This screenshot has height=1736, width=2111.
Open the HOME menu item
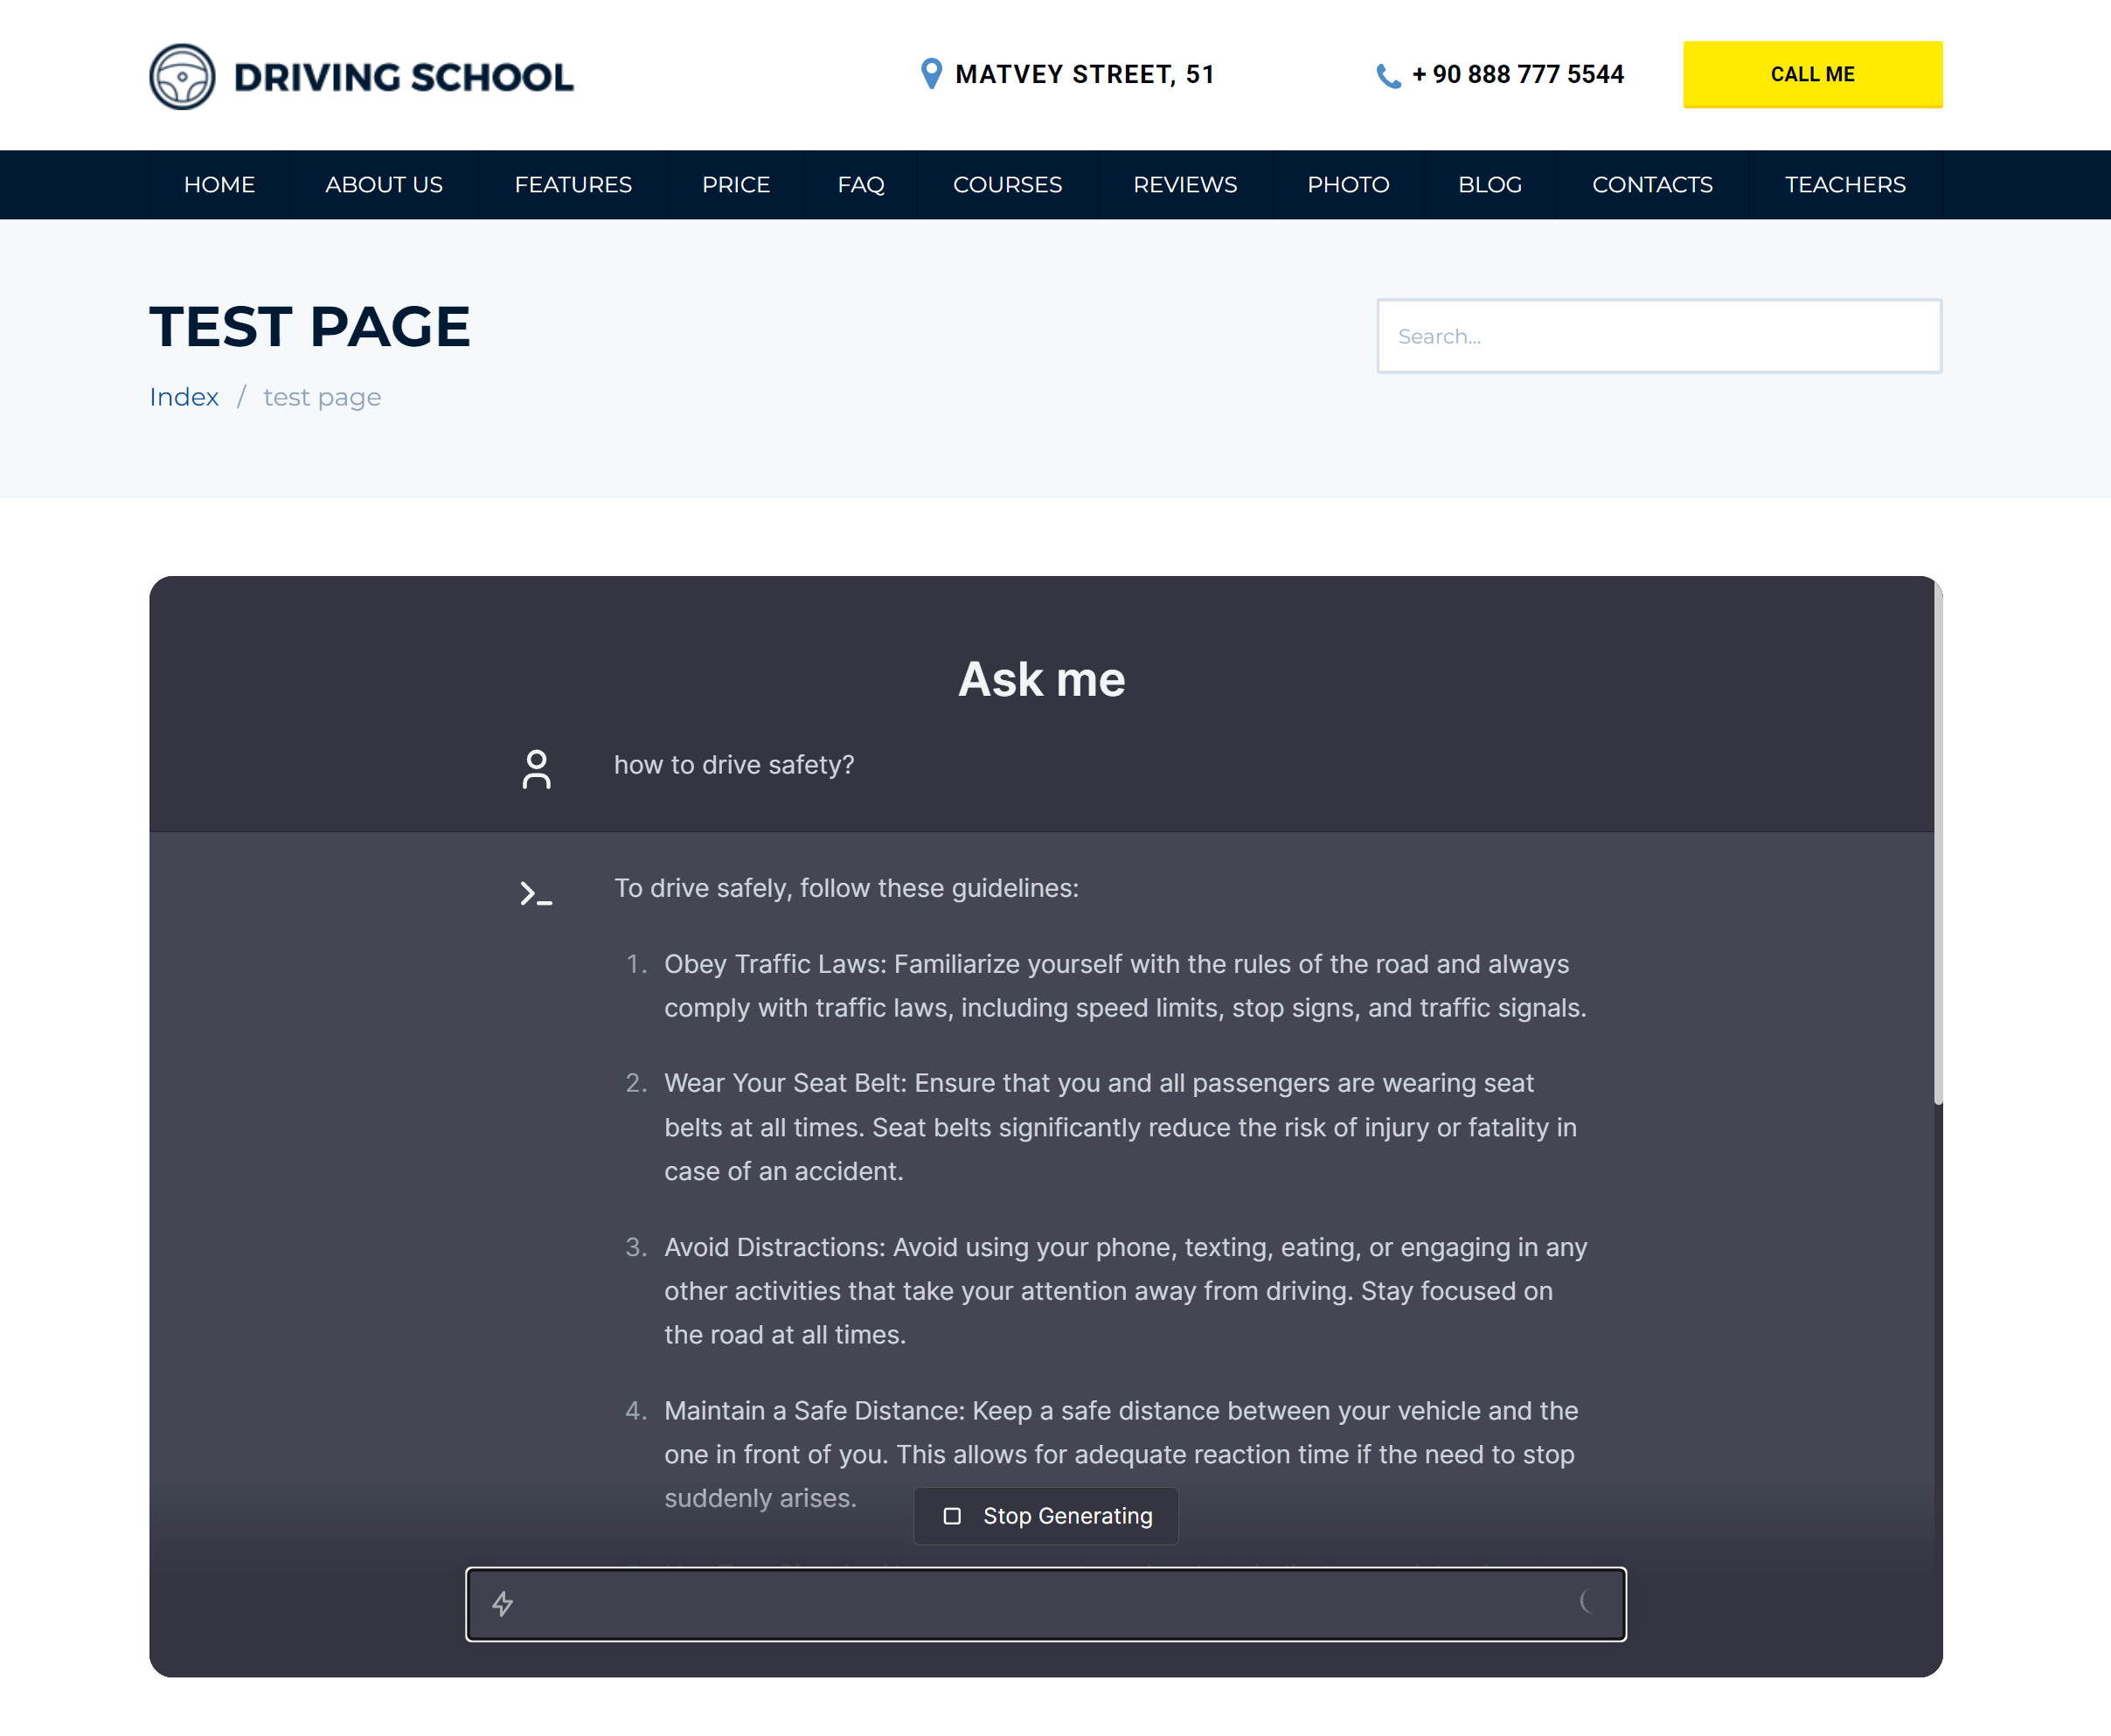(x=219, y=185)
